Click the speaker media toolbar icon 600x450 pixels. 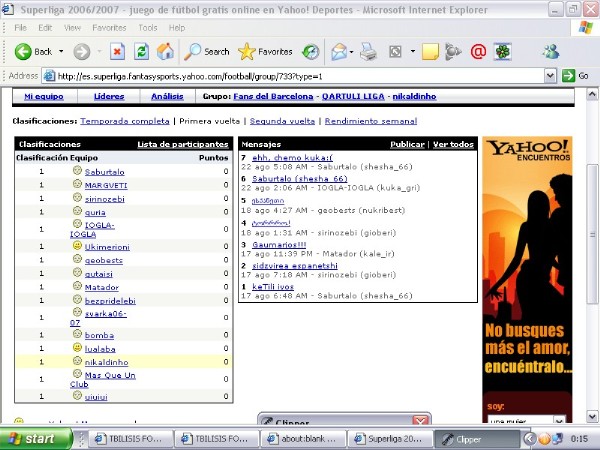(x=453, y=52)
